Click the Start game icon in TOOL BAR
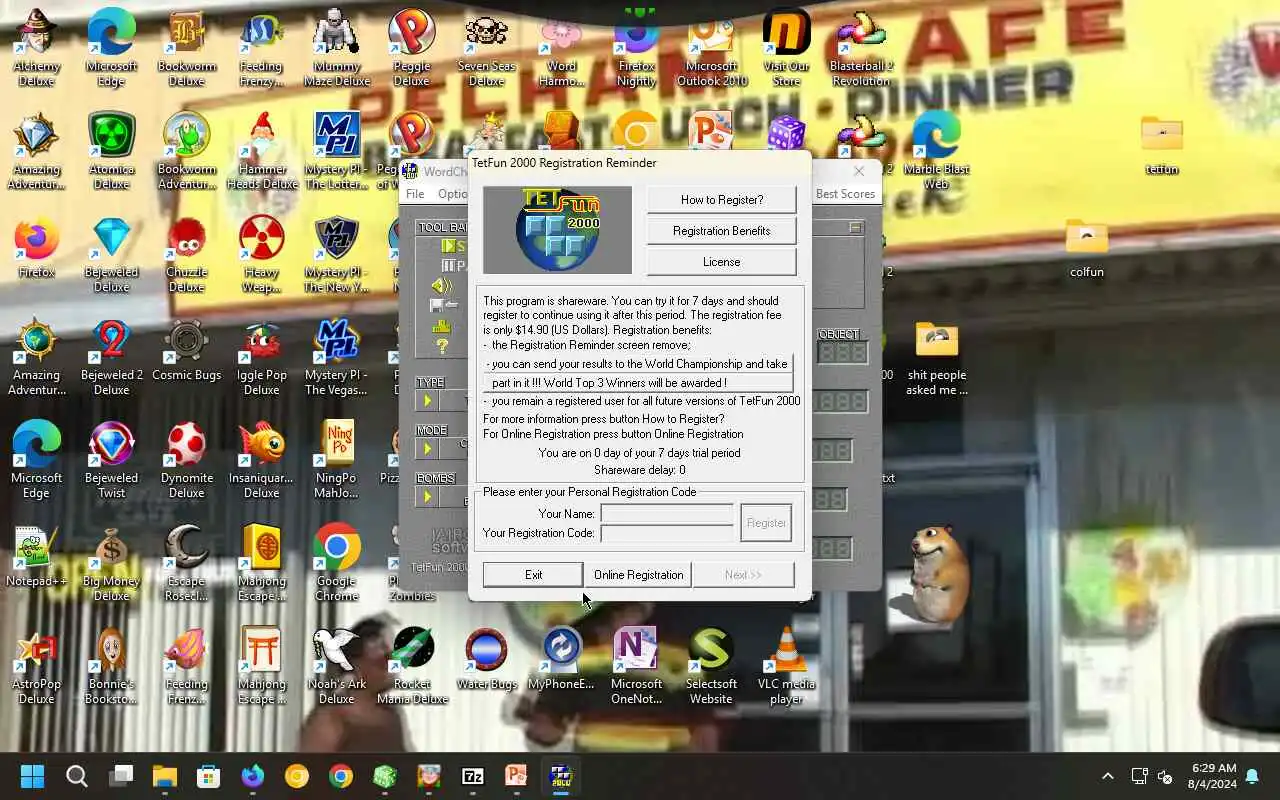Screen dimensions: 1280x800 coord(451,246)
